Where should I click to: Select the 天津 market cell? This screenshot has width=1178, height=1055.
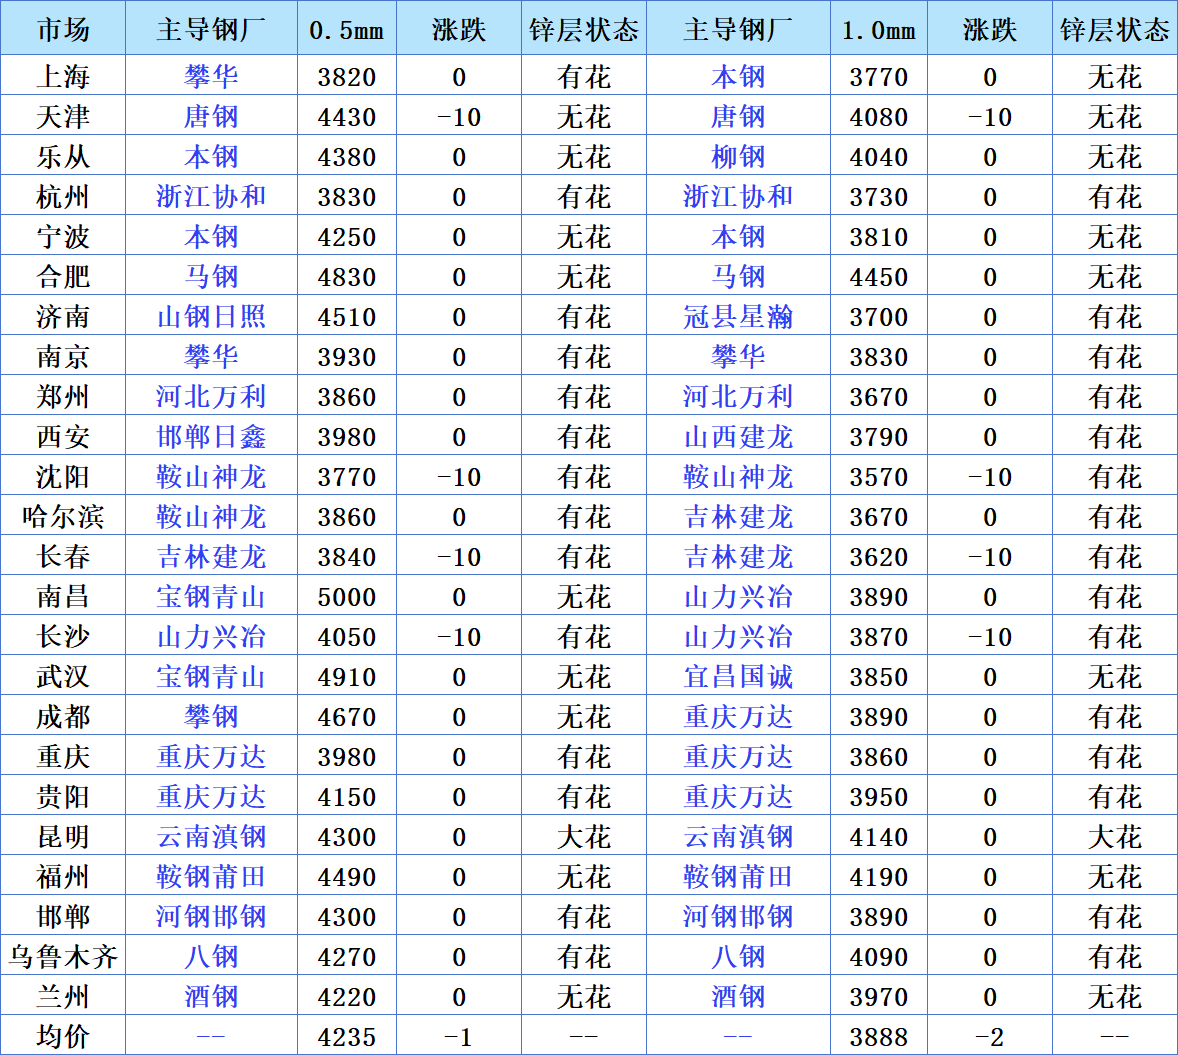(63, 116)
